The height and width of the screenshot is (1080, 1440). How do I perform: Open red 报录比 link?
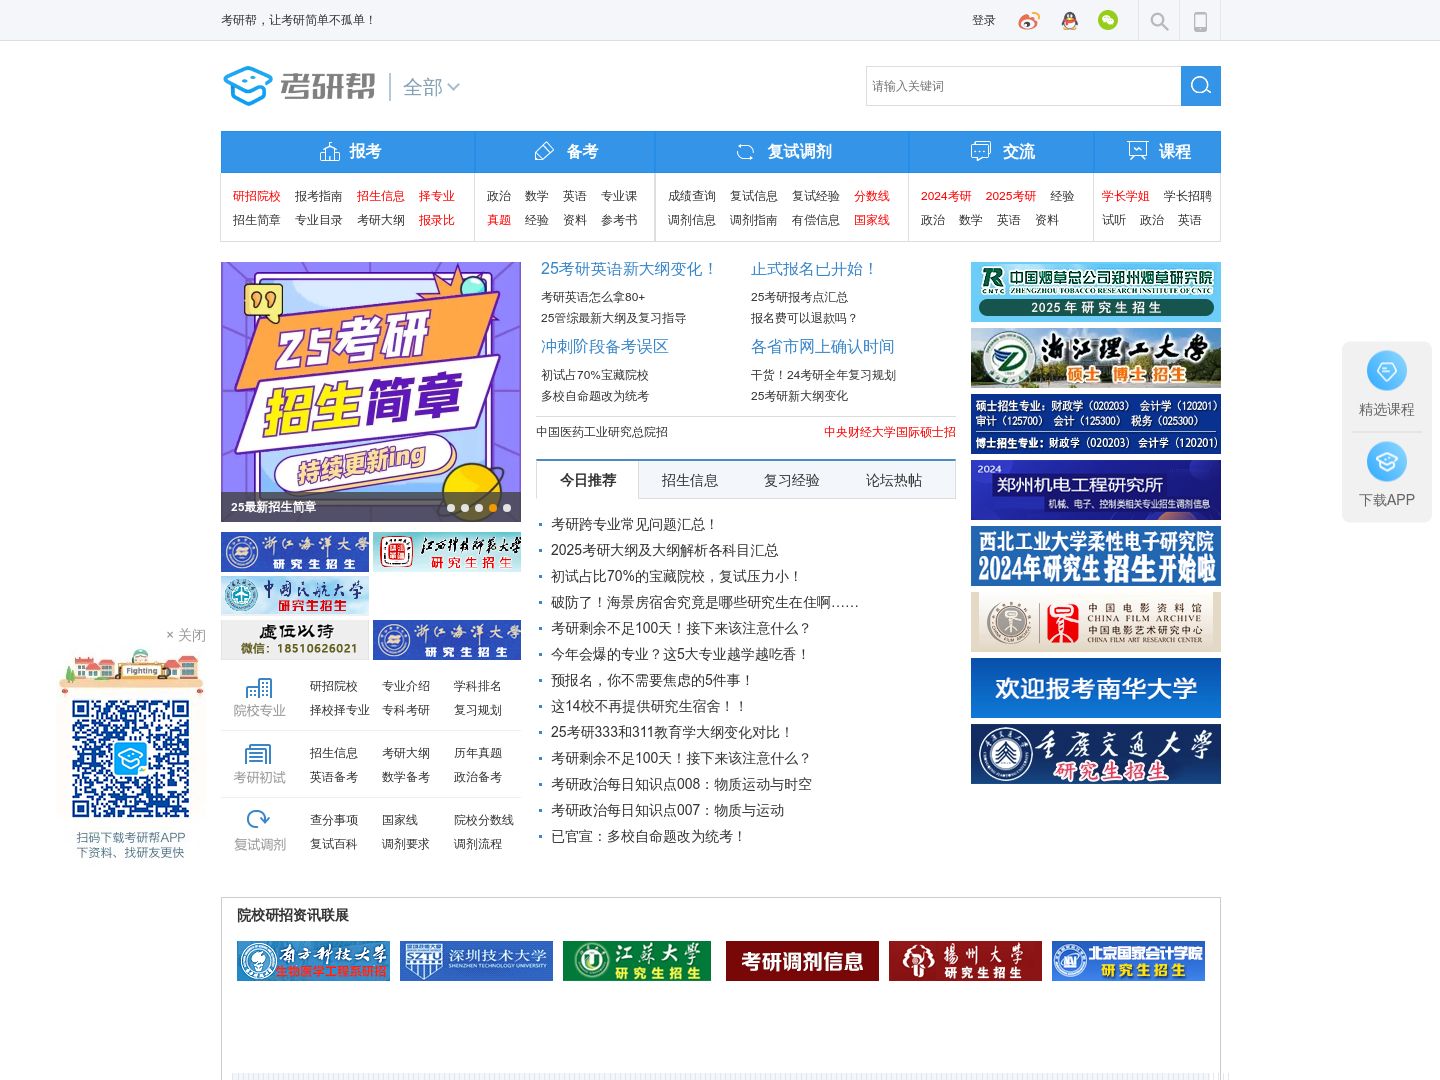[436, 220]
